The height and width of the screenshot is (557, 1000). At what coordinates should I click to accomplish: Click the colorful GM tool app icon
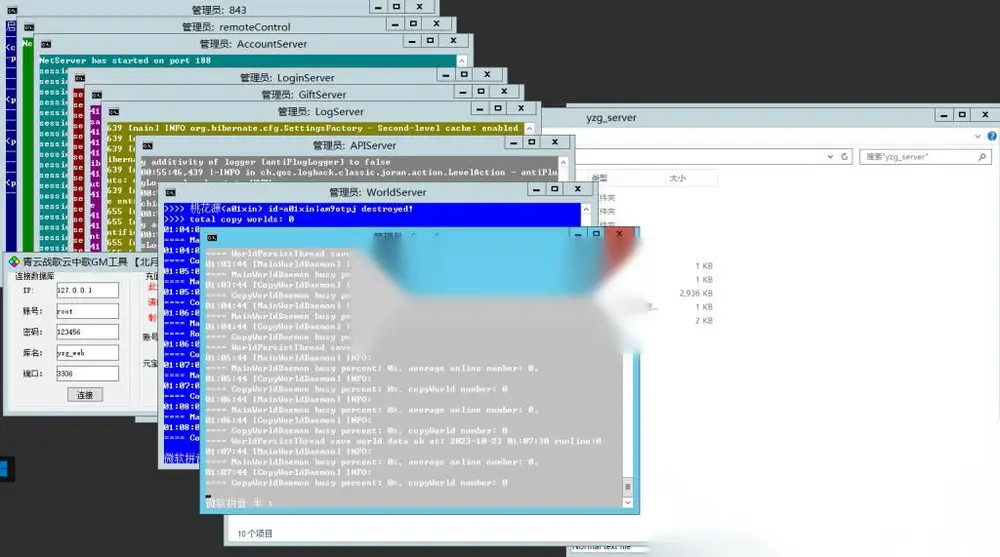(x=14, y=262)
